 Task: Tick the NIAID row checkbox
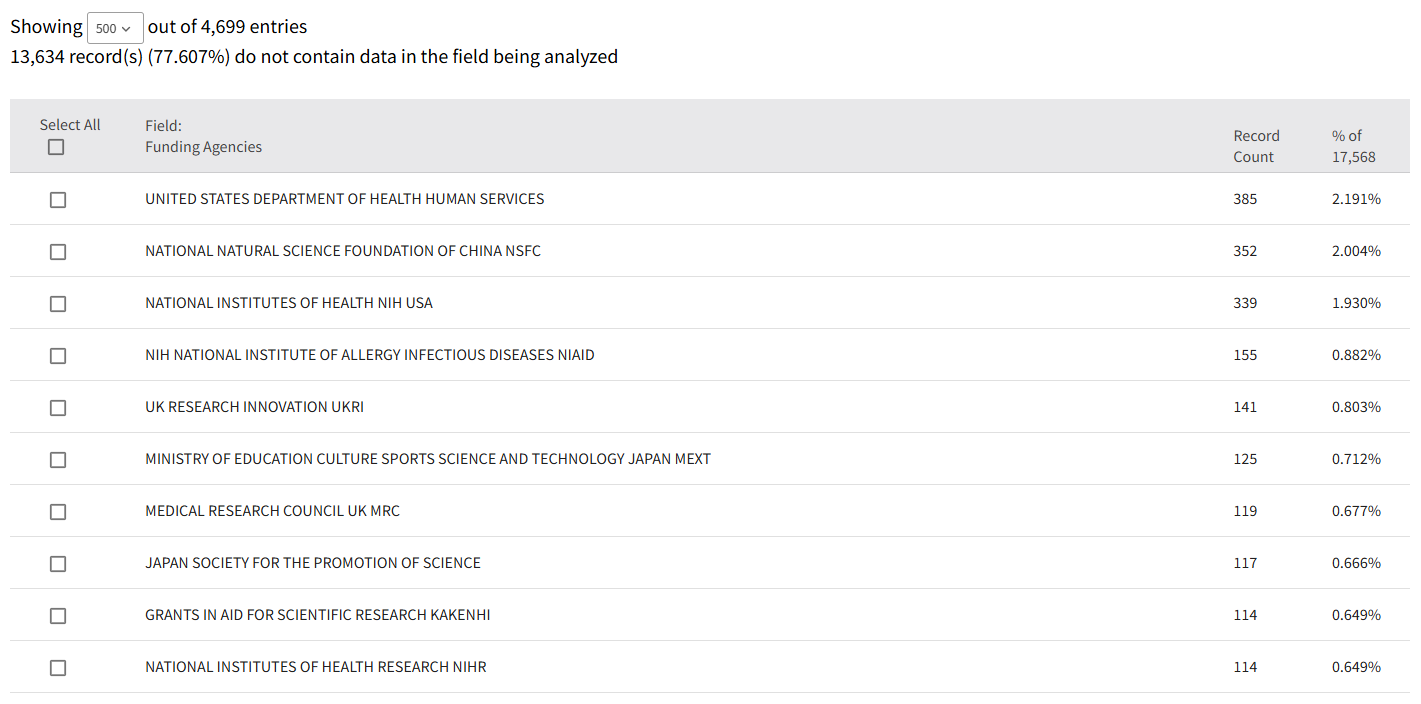pos(58,356)
